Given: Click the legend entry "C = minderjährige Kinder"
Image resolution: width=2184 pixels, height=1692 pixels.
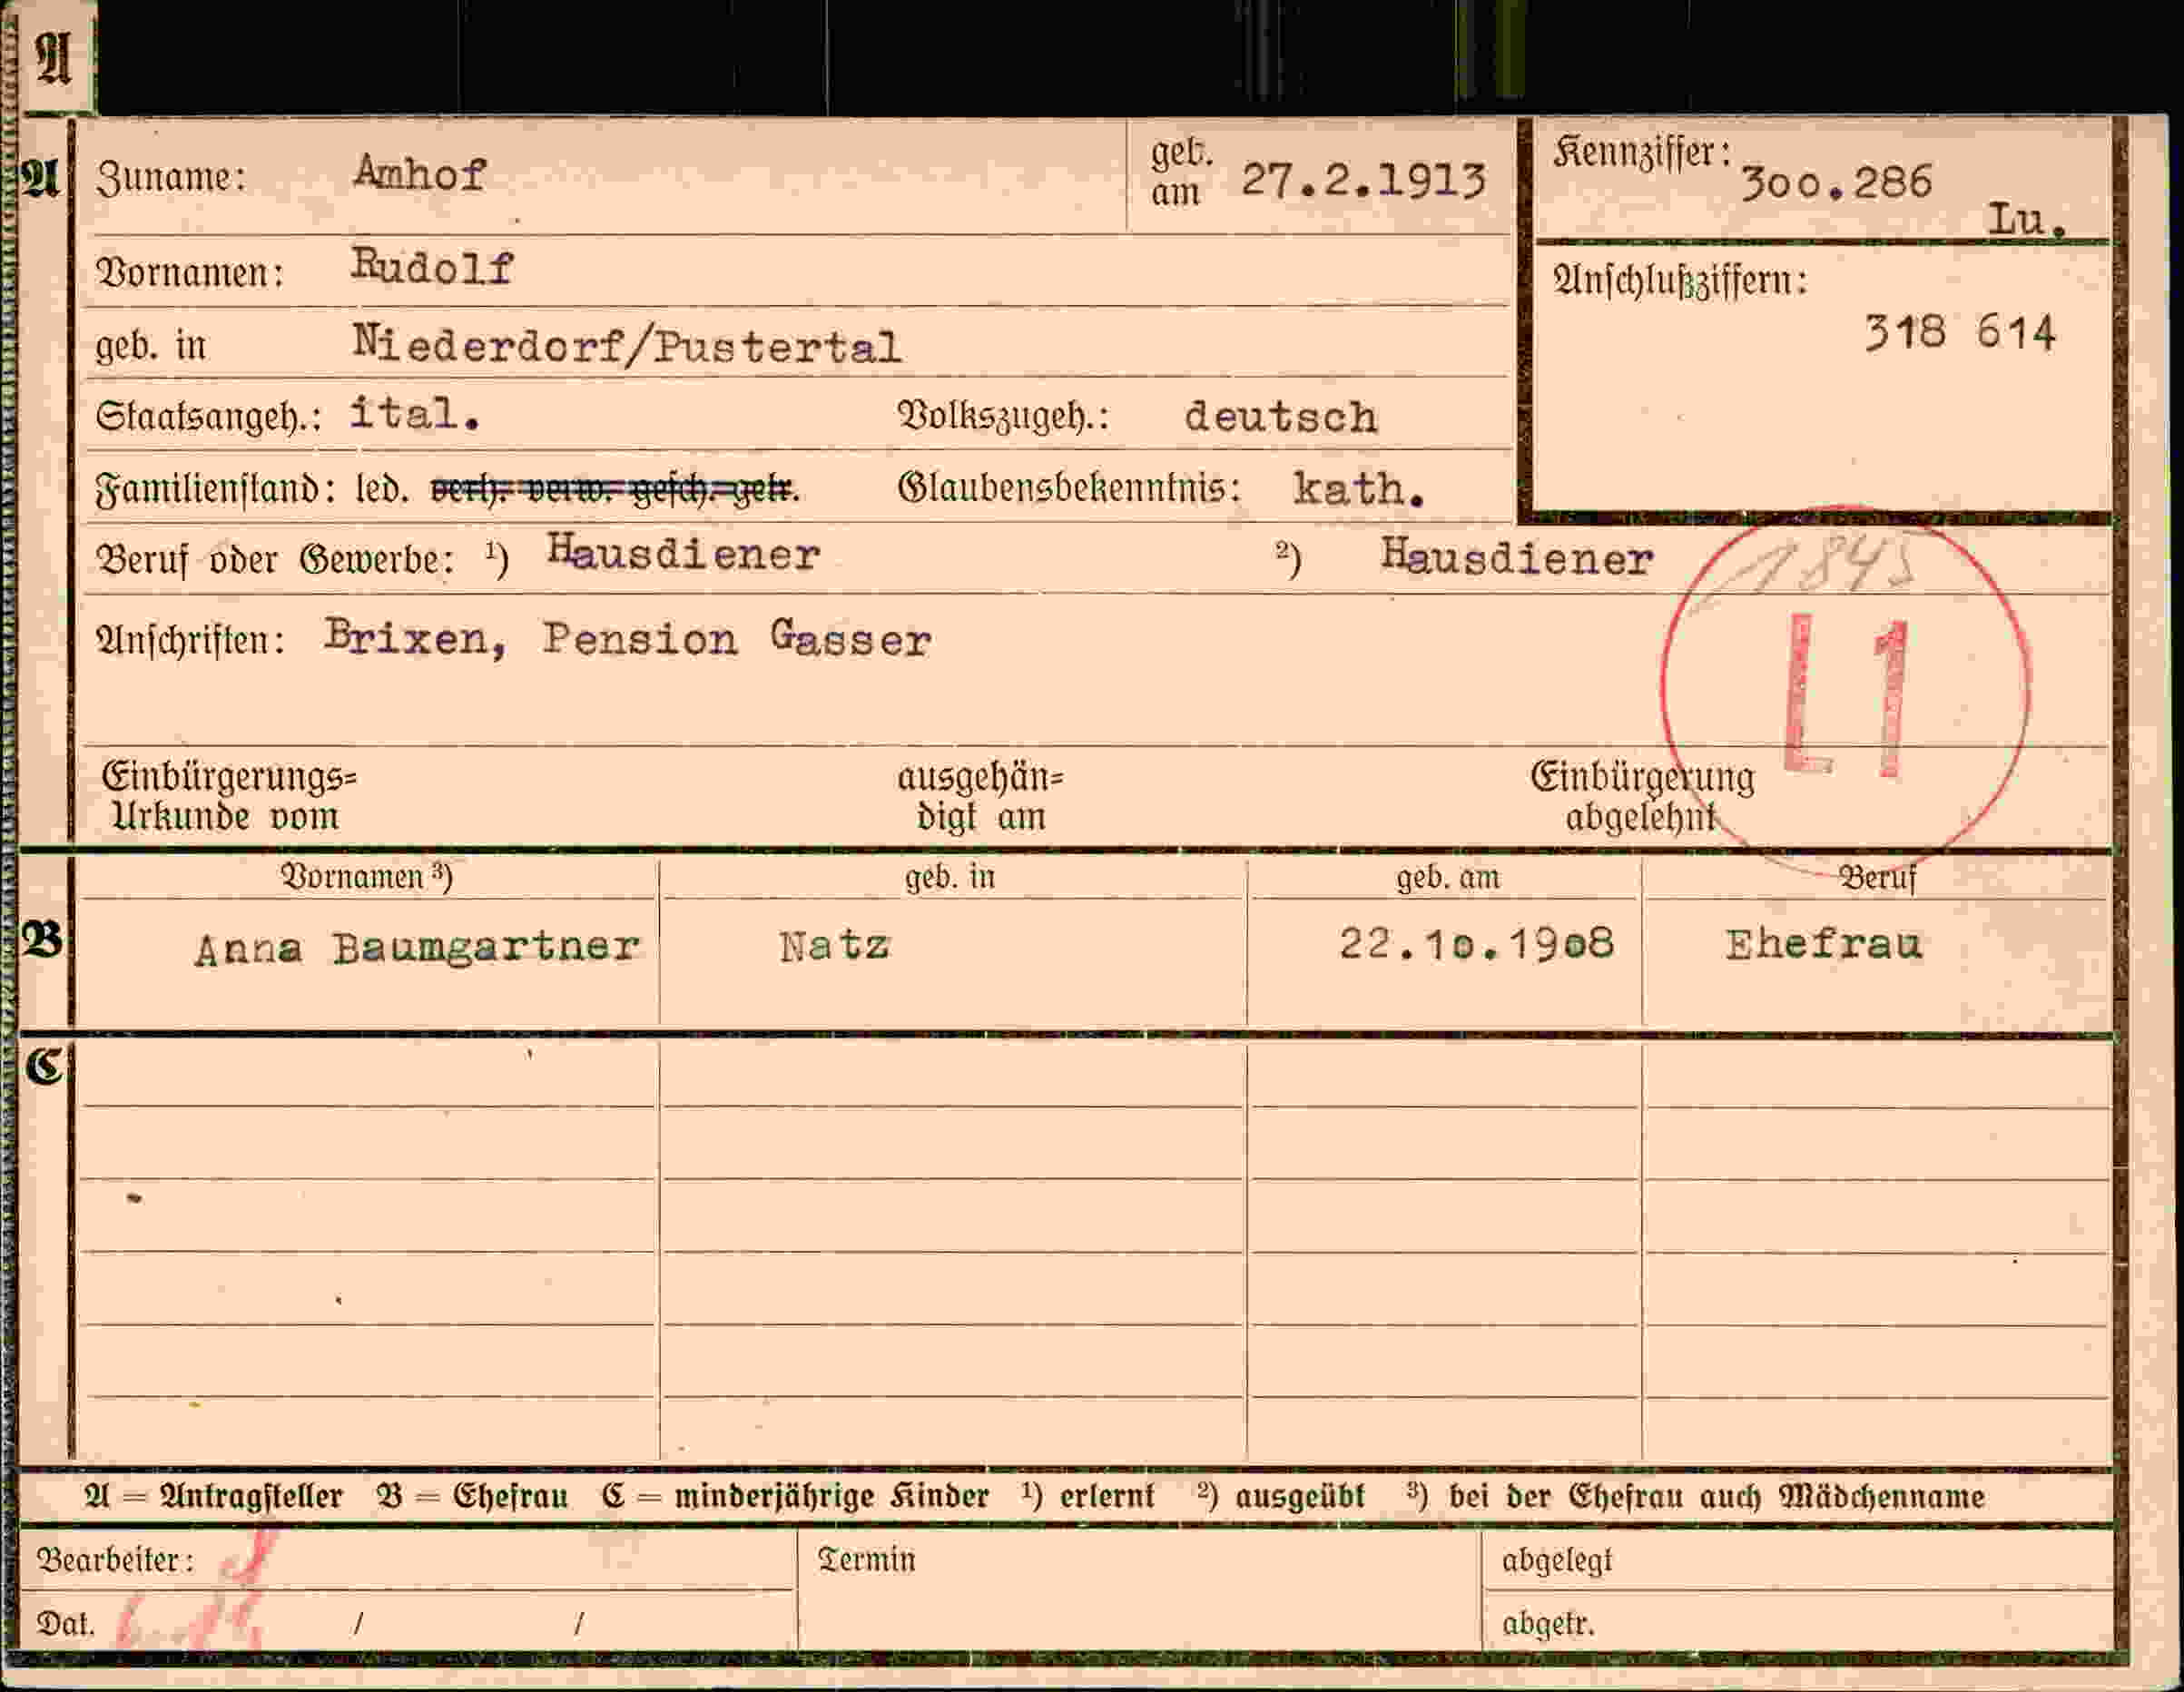Looking at the screenshot, I should [x=796, y=1497].
